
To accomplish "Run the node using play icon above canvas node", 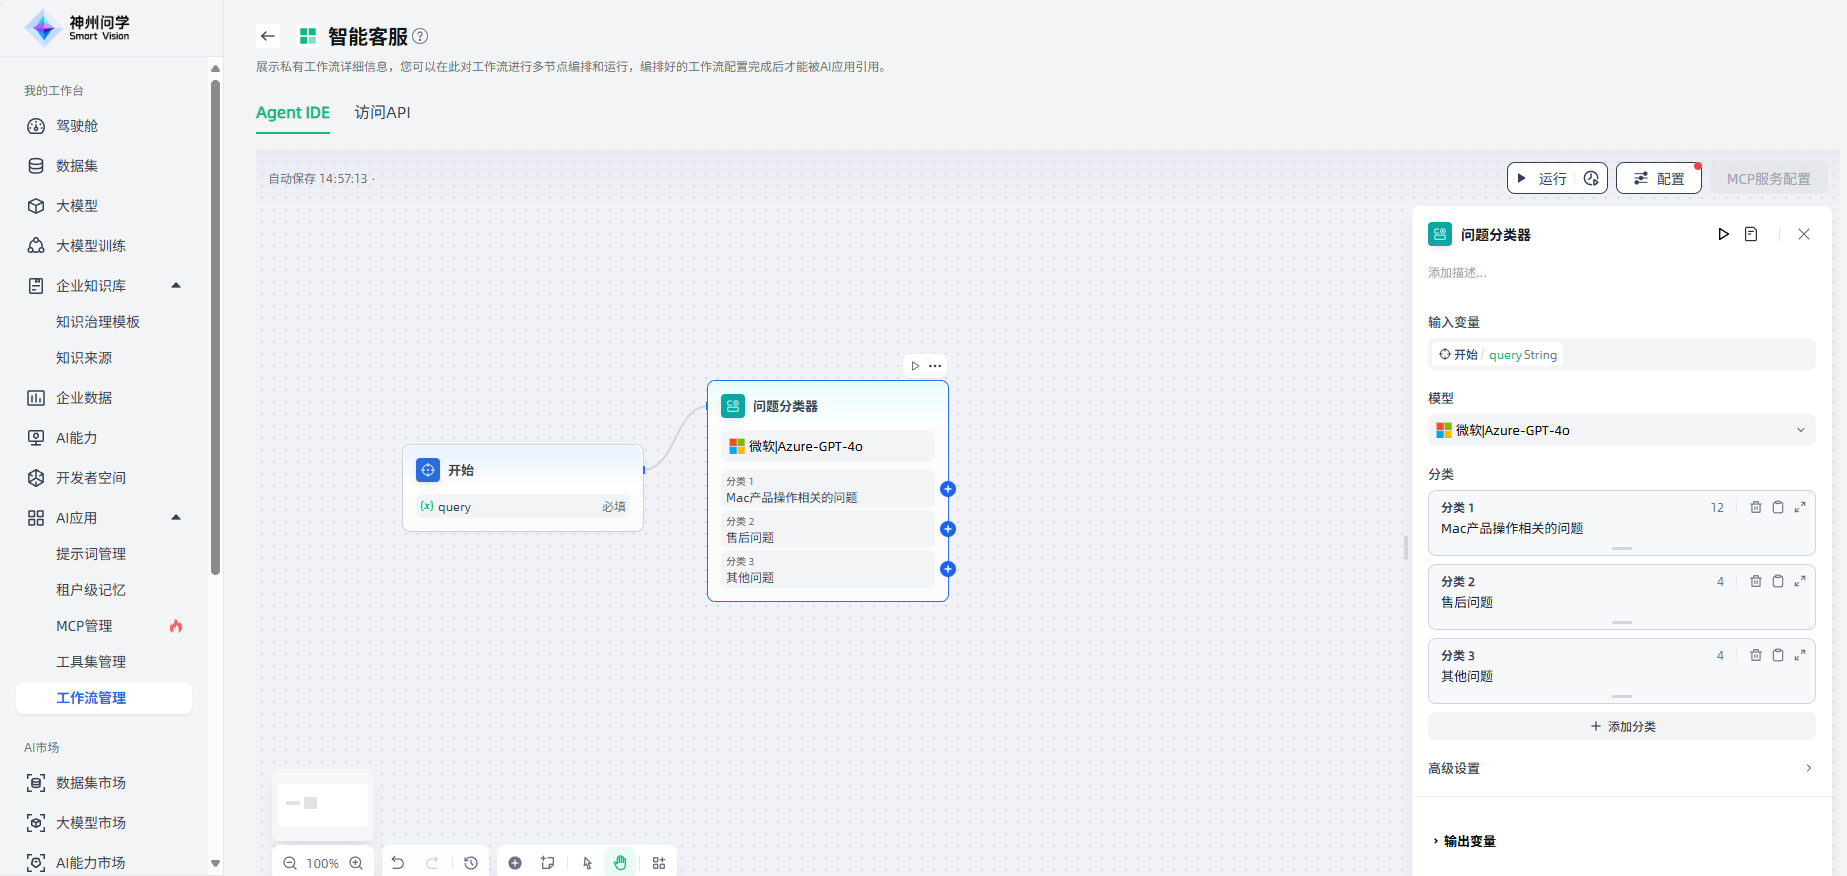I will pos(915,366).
